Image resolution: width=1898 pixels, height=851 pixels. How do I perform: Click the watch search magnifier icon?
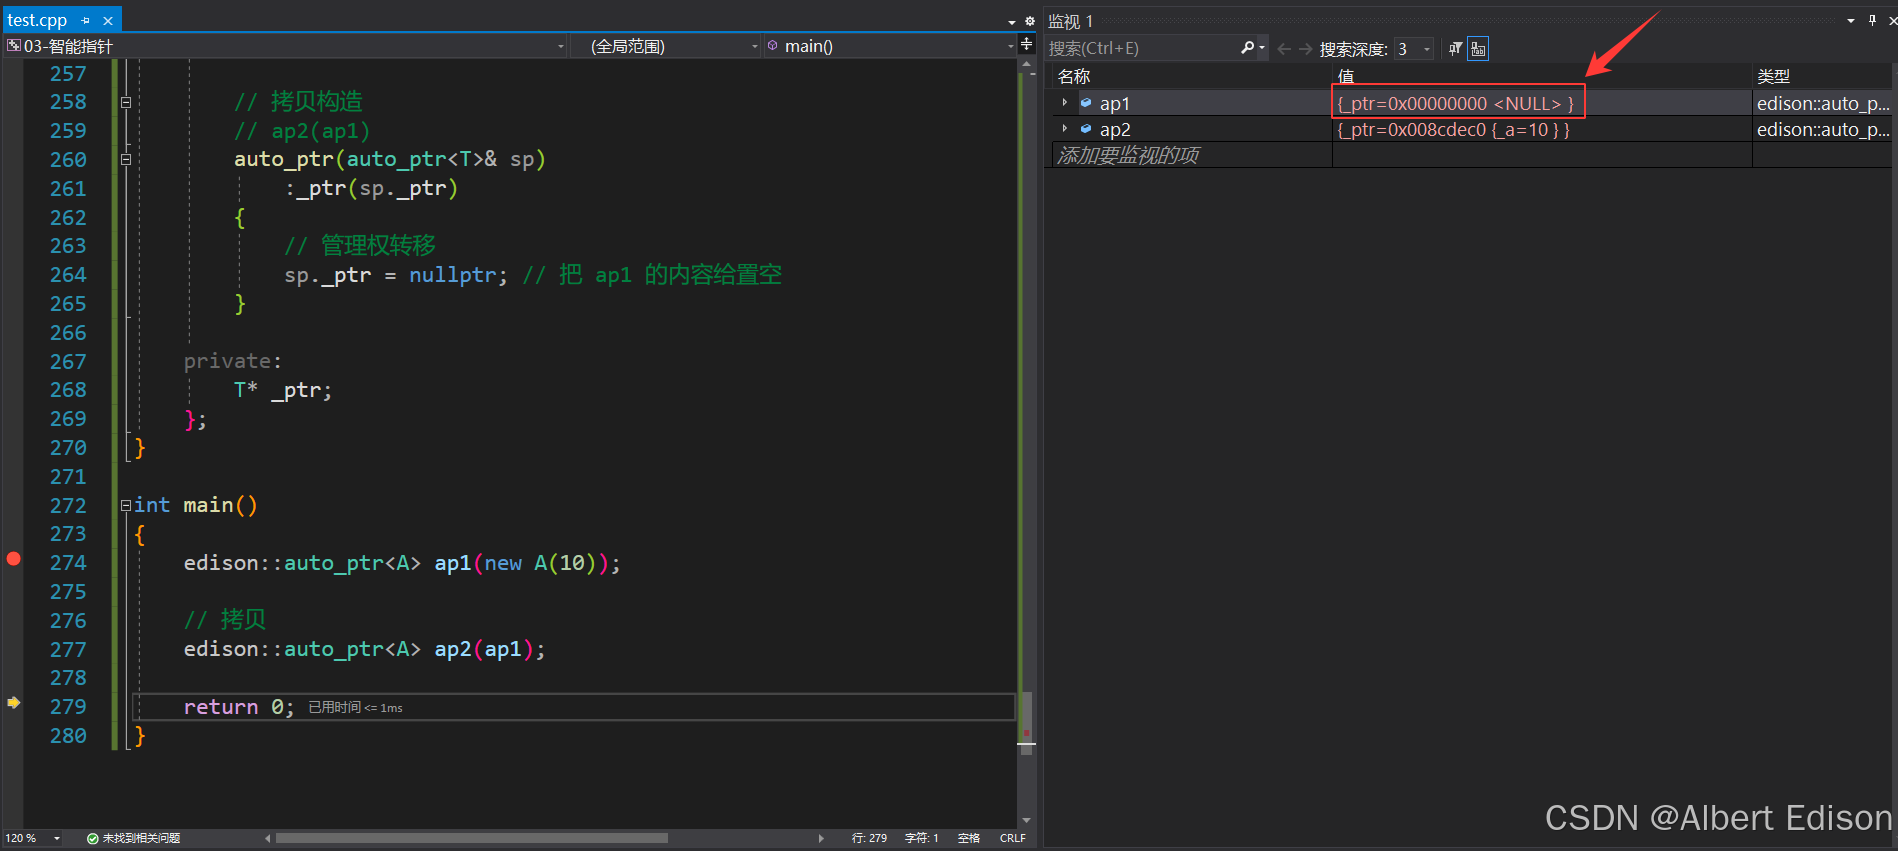pos(1247,48)
